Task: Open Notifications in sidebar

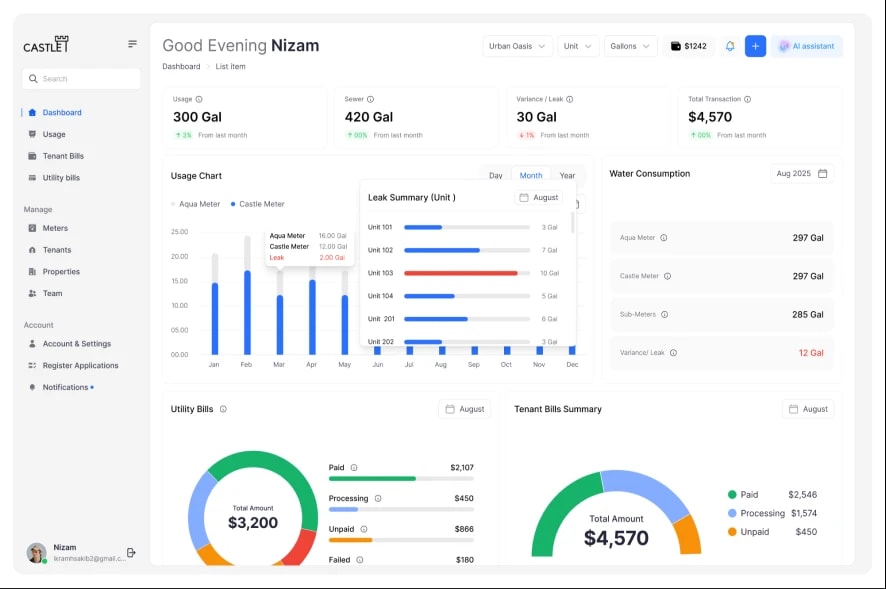Action: click(x=66, y=387)
